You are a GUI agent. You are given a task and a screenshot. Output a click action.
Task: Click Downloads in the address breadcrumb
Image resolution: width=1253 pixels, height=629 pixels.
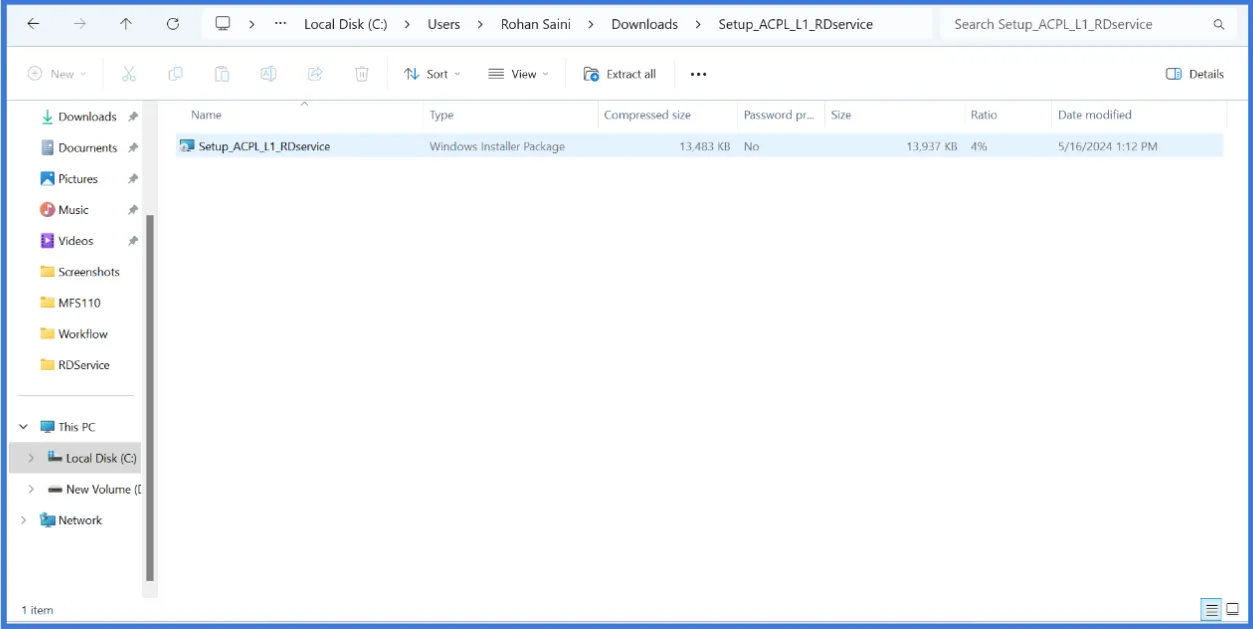(x=645, y=24)
